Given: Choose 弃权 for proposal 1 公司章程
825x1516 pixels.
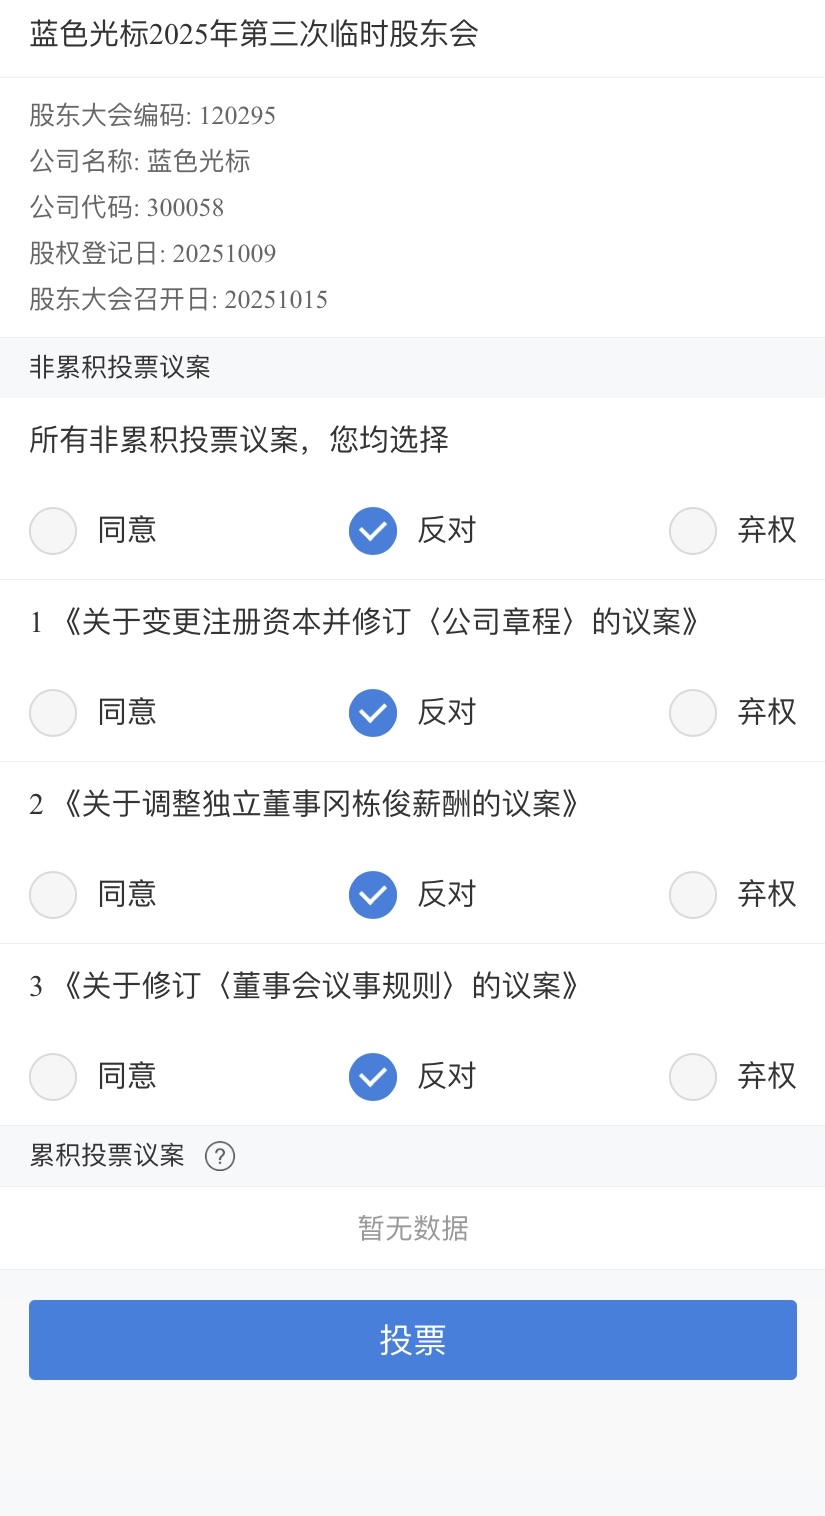Looking at the screenshot, I should point(693,712).
